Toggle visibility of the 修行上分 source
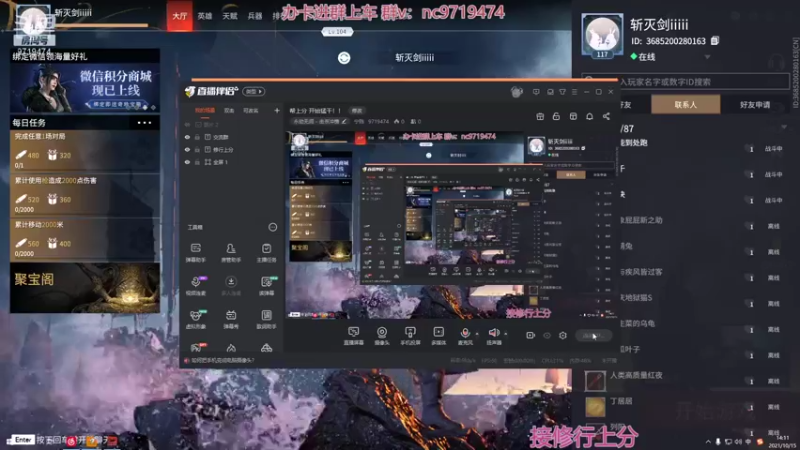The height and width of the screenshot is (450, 800). (187, 149)
